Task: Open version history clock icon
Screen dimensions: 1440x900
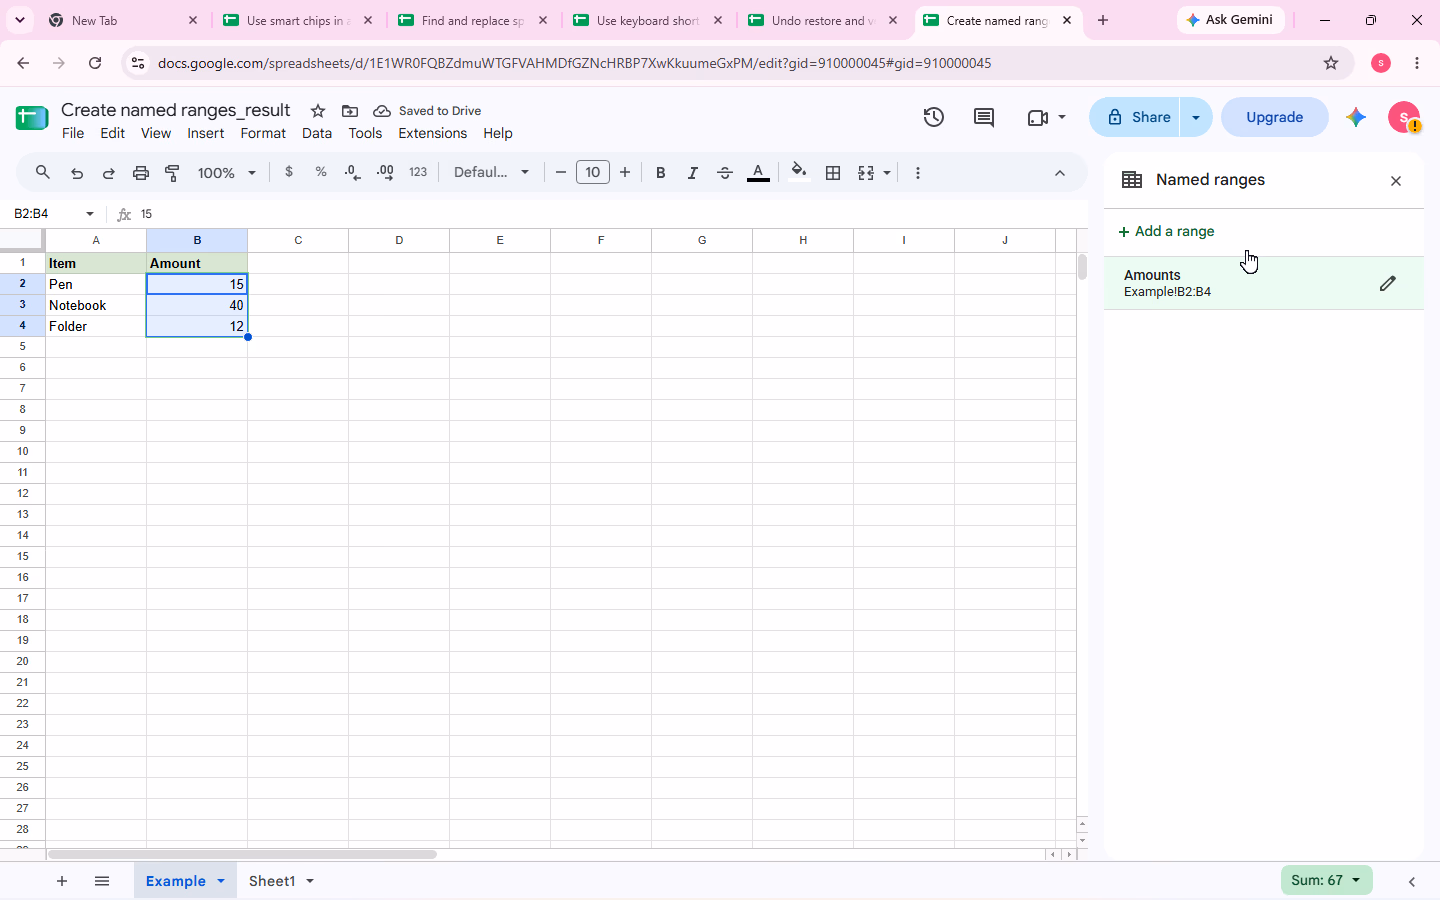Action: pyautogui.click(x=933, y=117)
